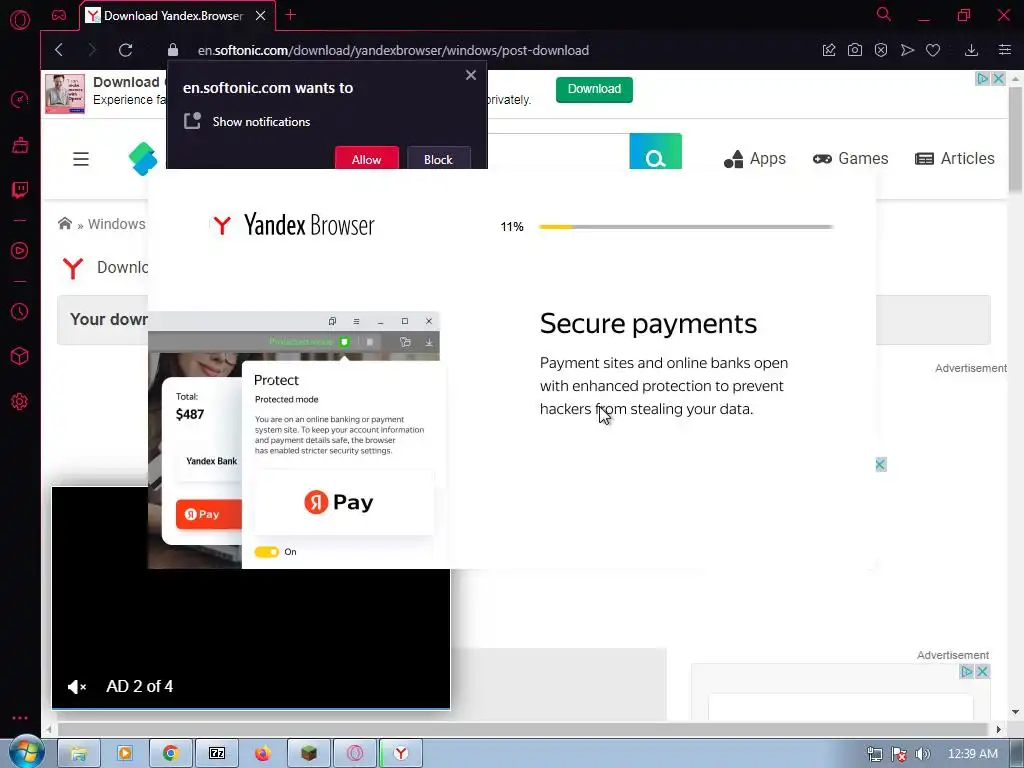The image size is (1024, 768).
Task: Open History clock sidebar icon
Action: pos(20,312)
